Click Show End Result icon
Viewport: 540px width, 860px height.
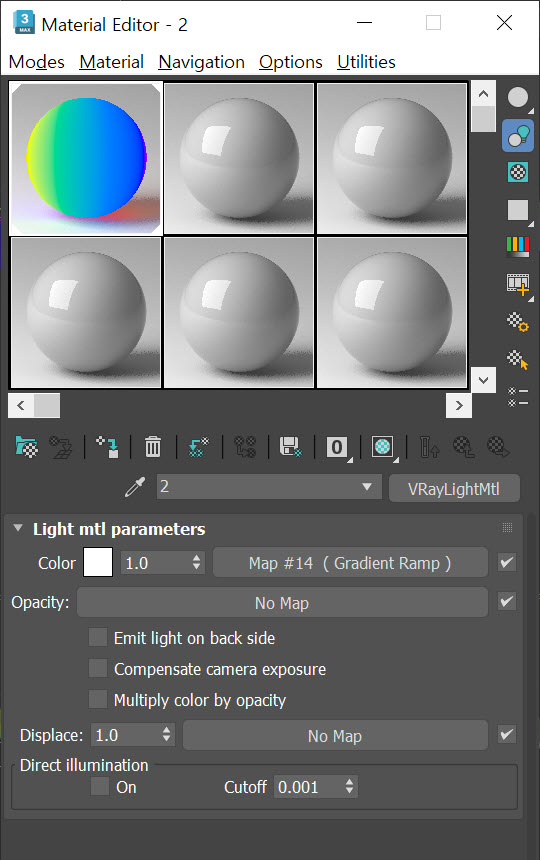(x=429, y=447)
